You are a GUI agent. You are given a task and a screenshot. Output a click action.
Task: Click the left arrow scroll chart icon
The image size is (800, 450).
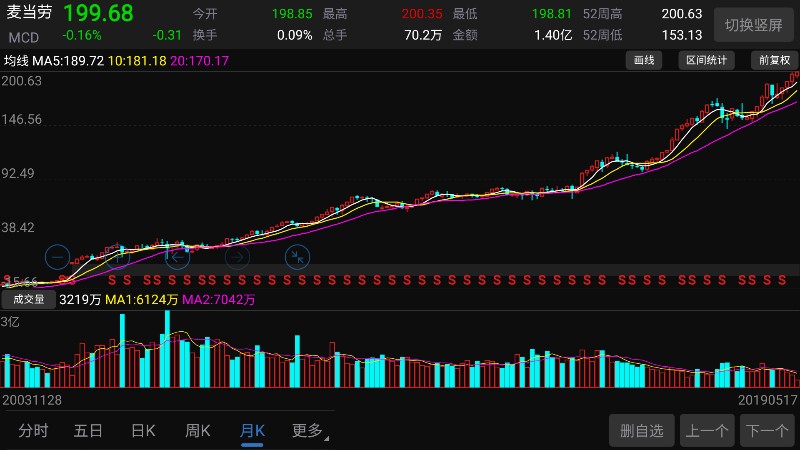[x=177, y=257]
